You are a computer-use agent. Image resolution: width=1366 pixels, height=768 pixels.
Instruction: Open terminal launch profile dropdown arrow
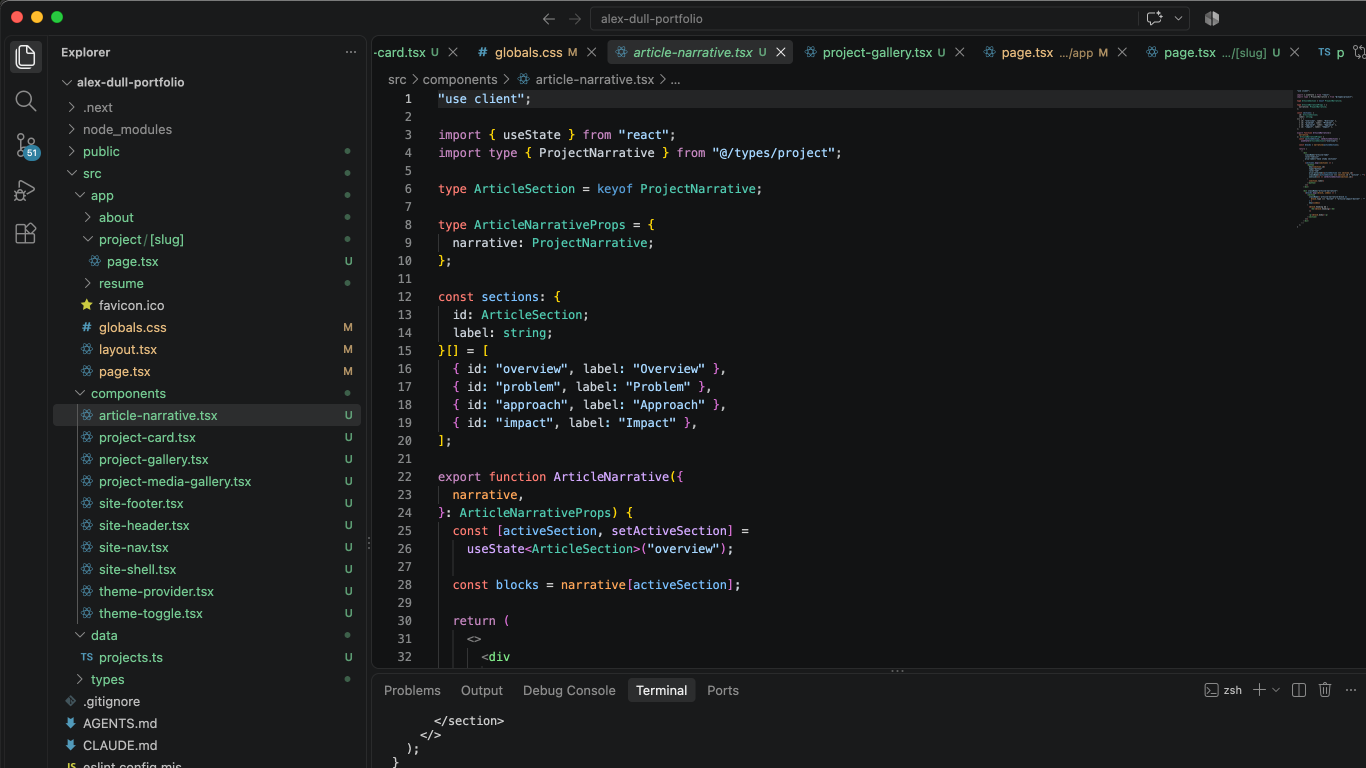click(x=1276, y=690)
